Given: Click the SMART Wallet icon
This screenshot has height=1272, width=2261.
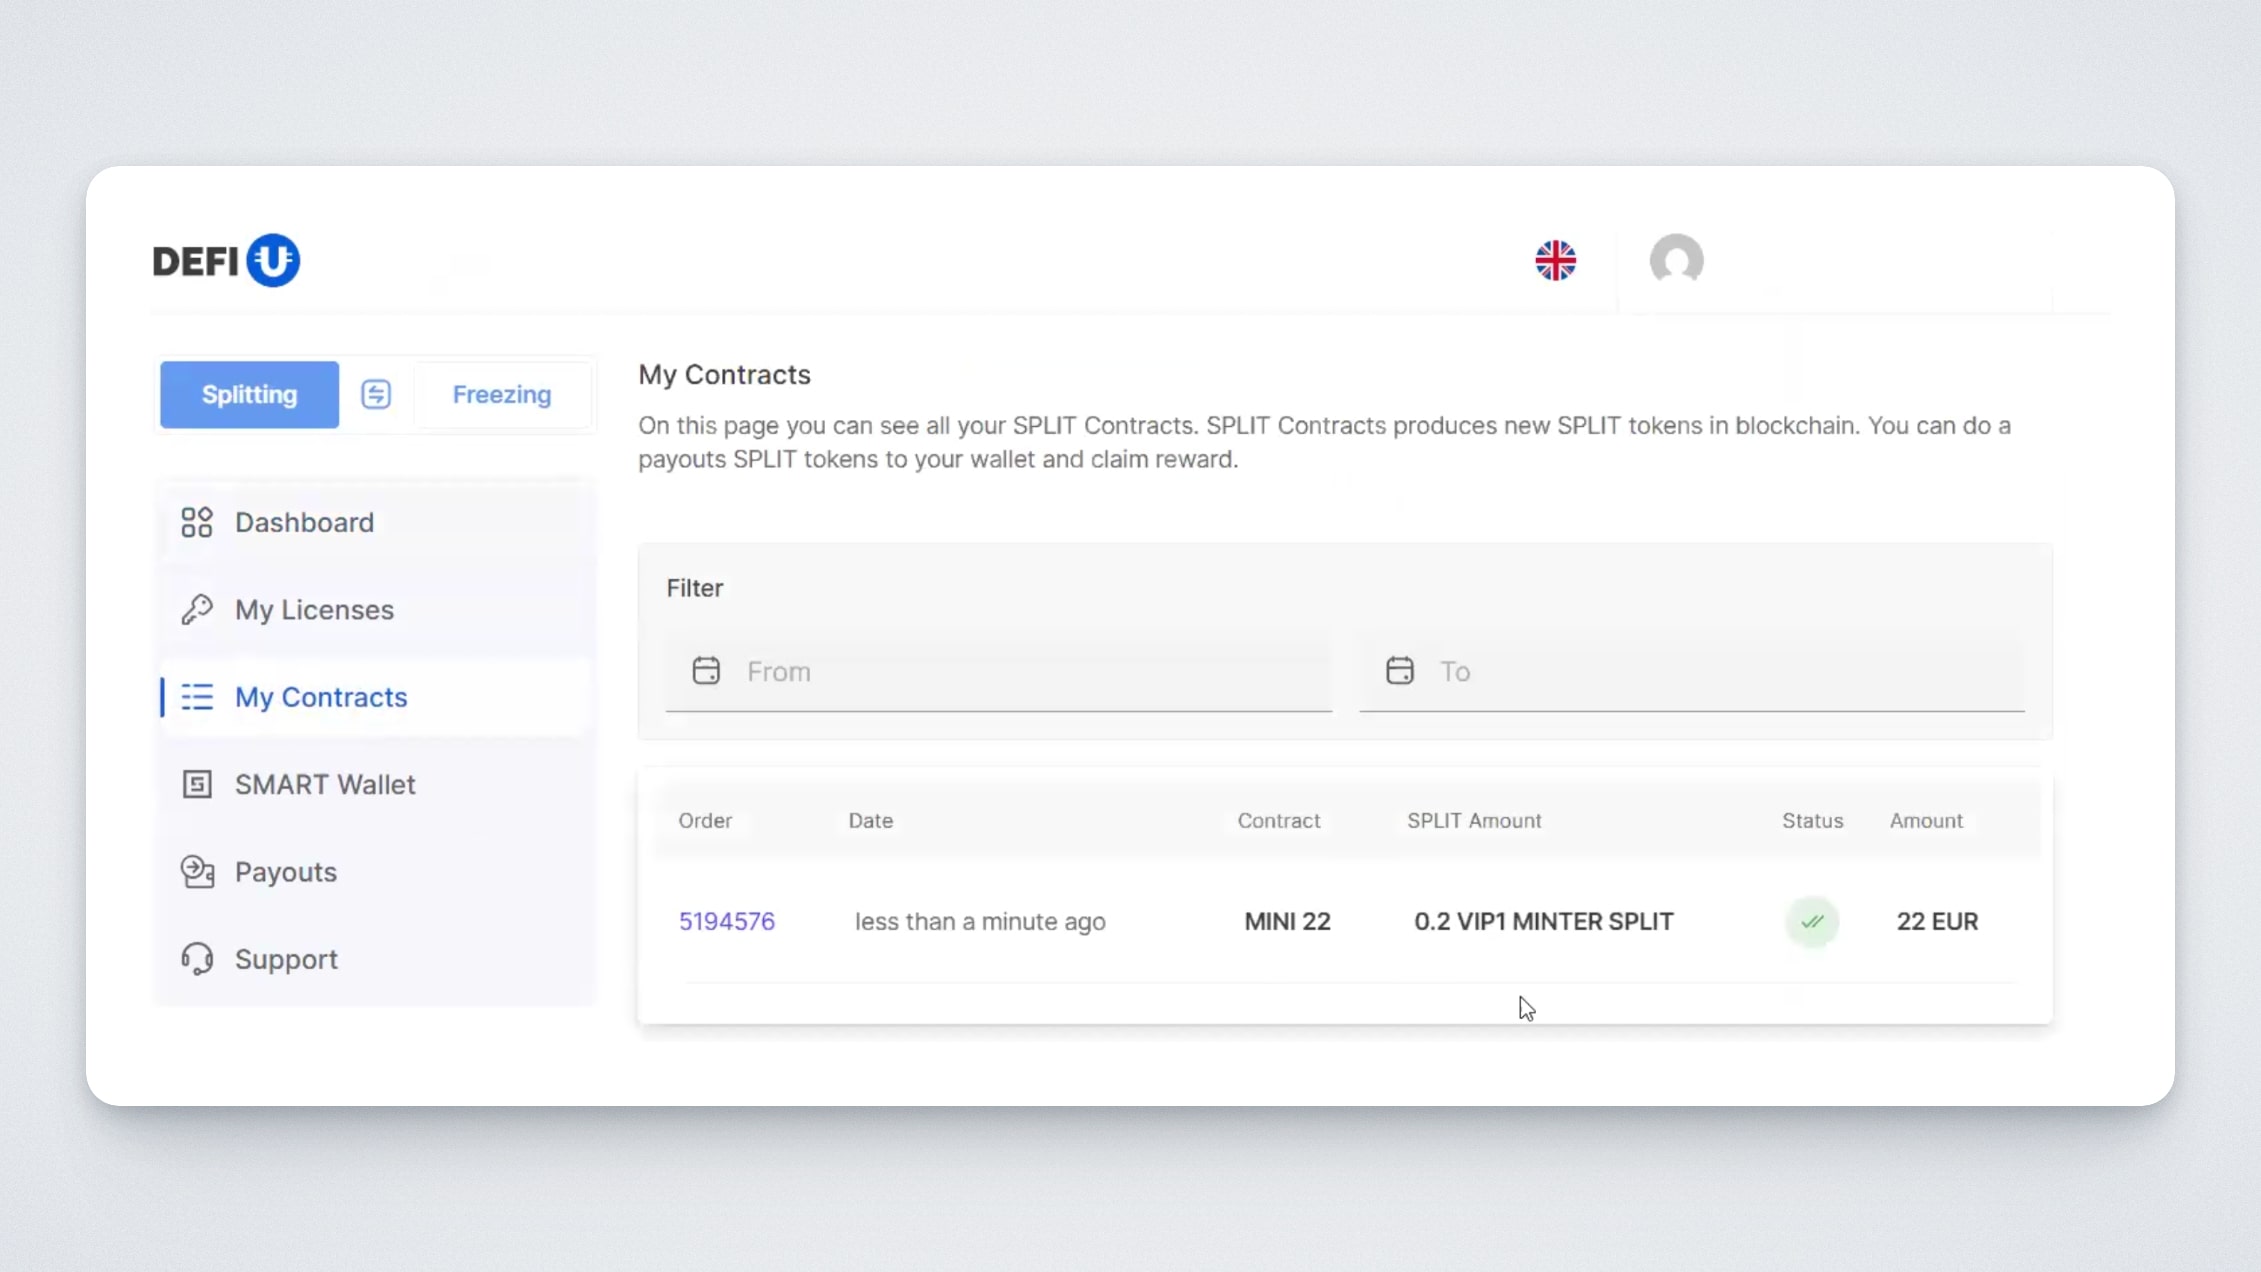Looking at the screenshot, I should click(197, 784).
